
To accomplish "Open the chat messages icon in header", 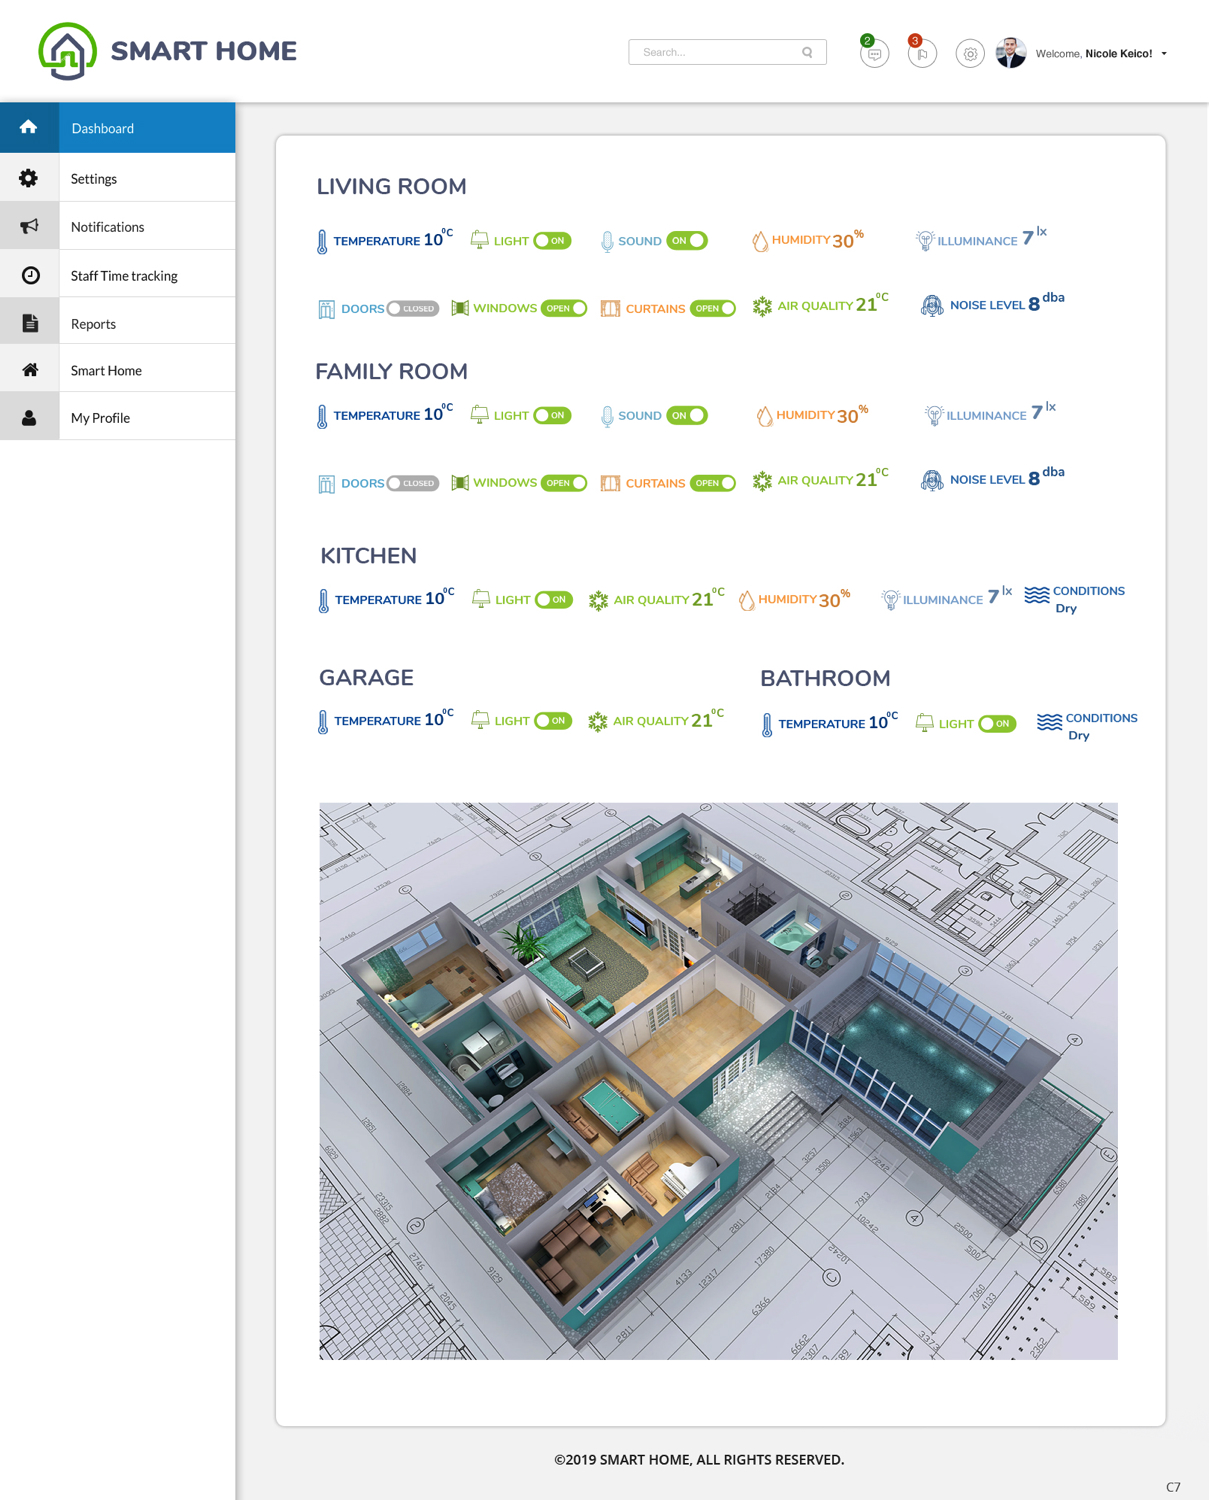I will point(874,54).
